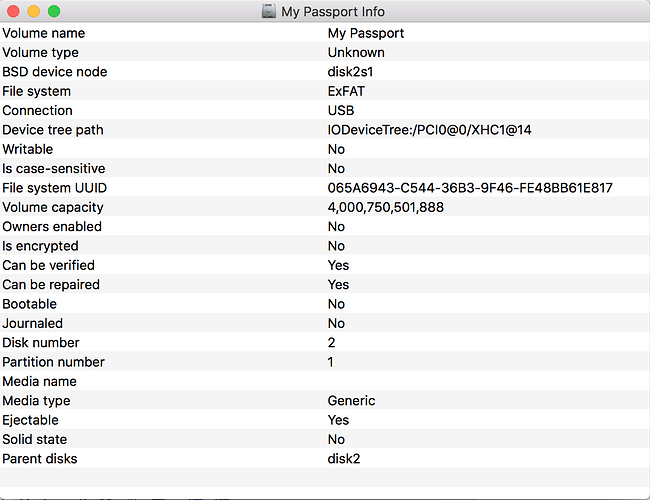The image size is (650, 500).
Task: Click the My Passport Info window title
Action: [x=333, y=11]
